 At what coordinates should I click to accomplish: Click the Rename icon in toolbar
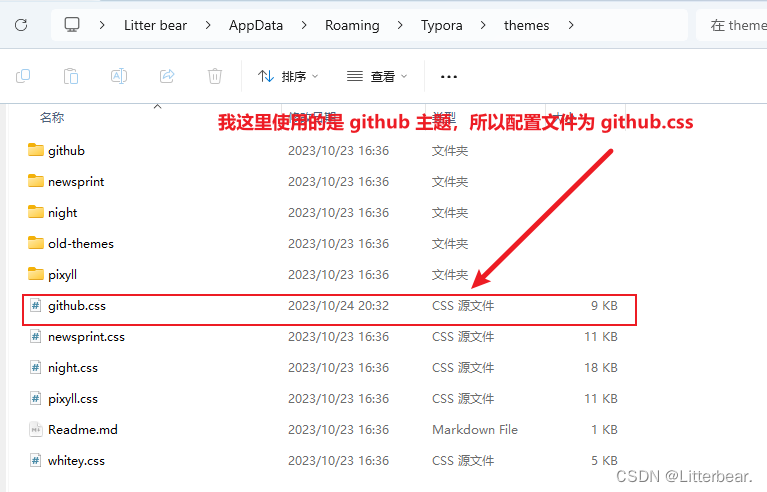click(119, 76)
